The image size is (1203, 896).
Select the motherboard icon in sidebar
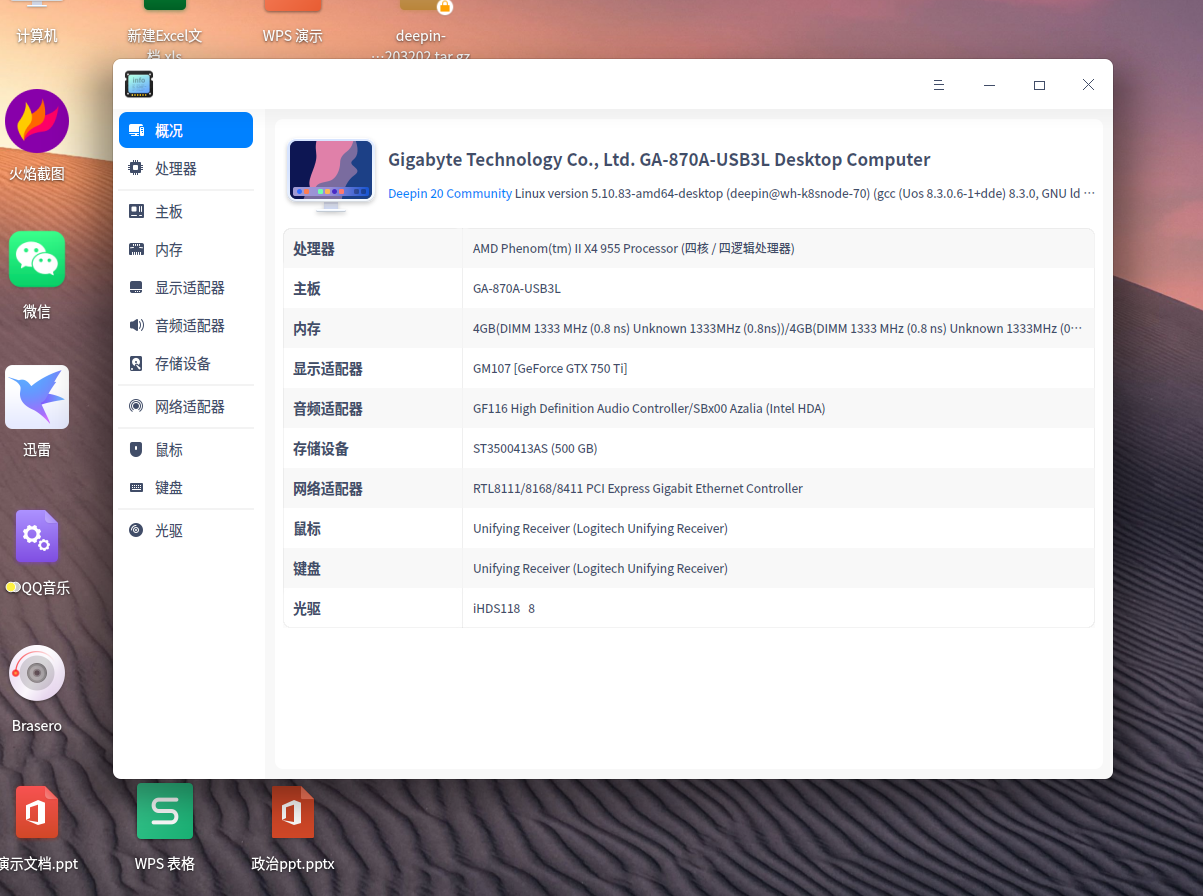(x=136, y=212)
